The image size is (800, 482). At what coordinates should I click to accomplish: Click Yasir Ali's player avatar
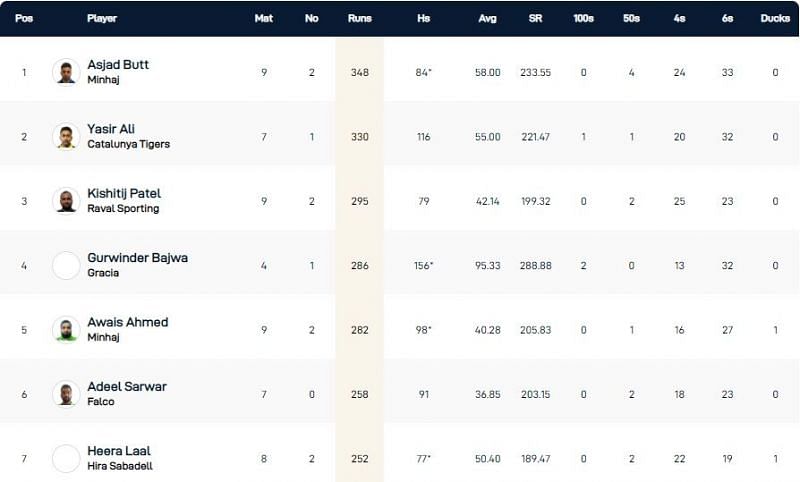pyautogui.click(x=66, y=136)
